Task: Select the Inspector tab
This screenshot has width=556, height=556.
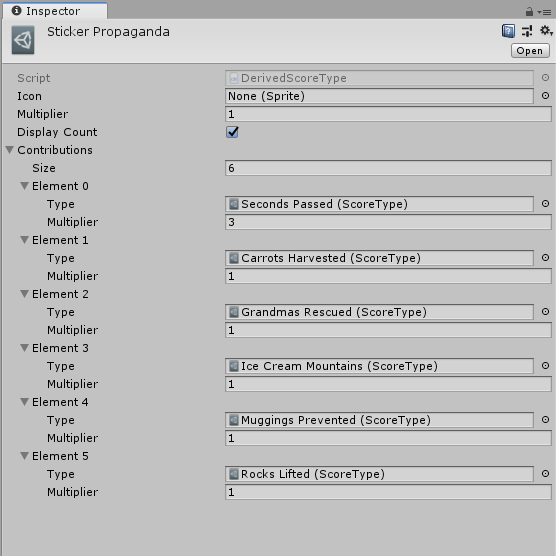Action: coord(55,11)
